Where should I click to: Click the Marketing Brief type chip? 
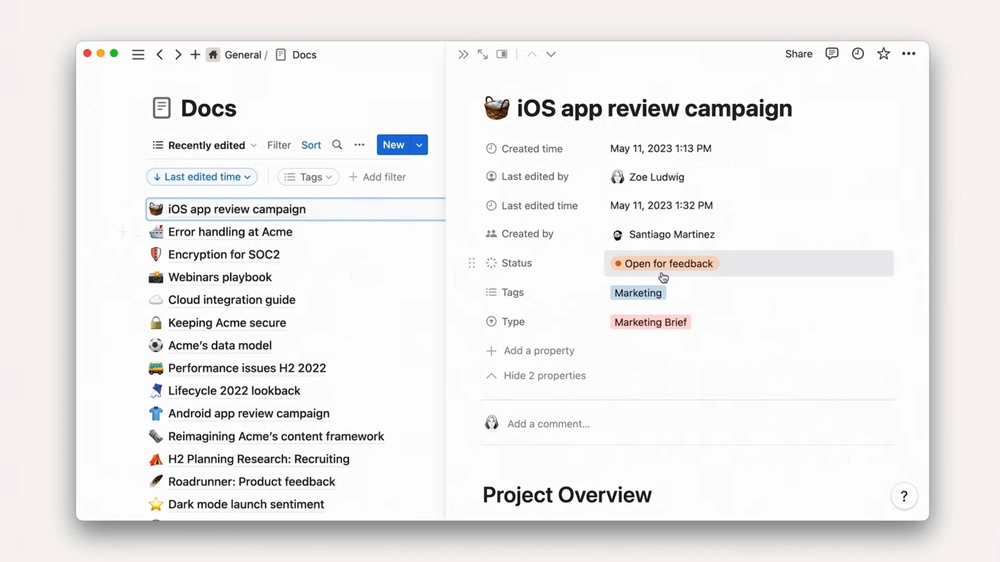651,322
